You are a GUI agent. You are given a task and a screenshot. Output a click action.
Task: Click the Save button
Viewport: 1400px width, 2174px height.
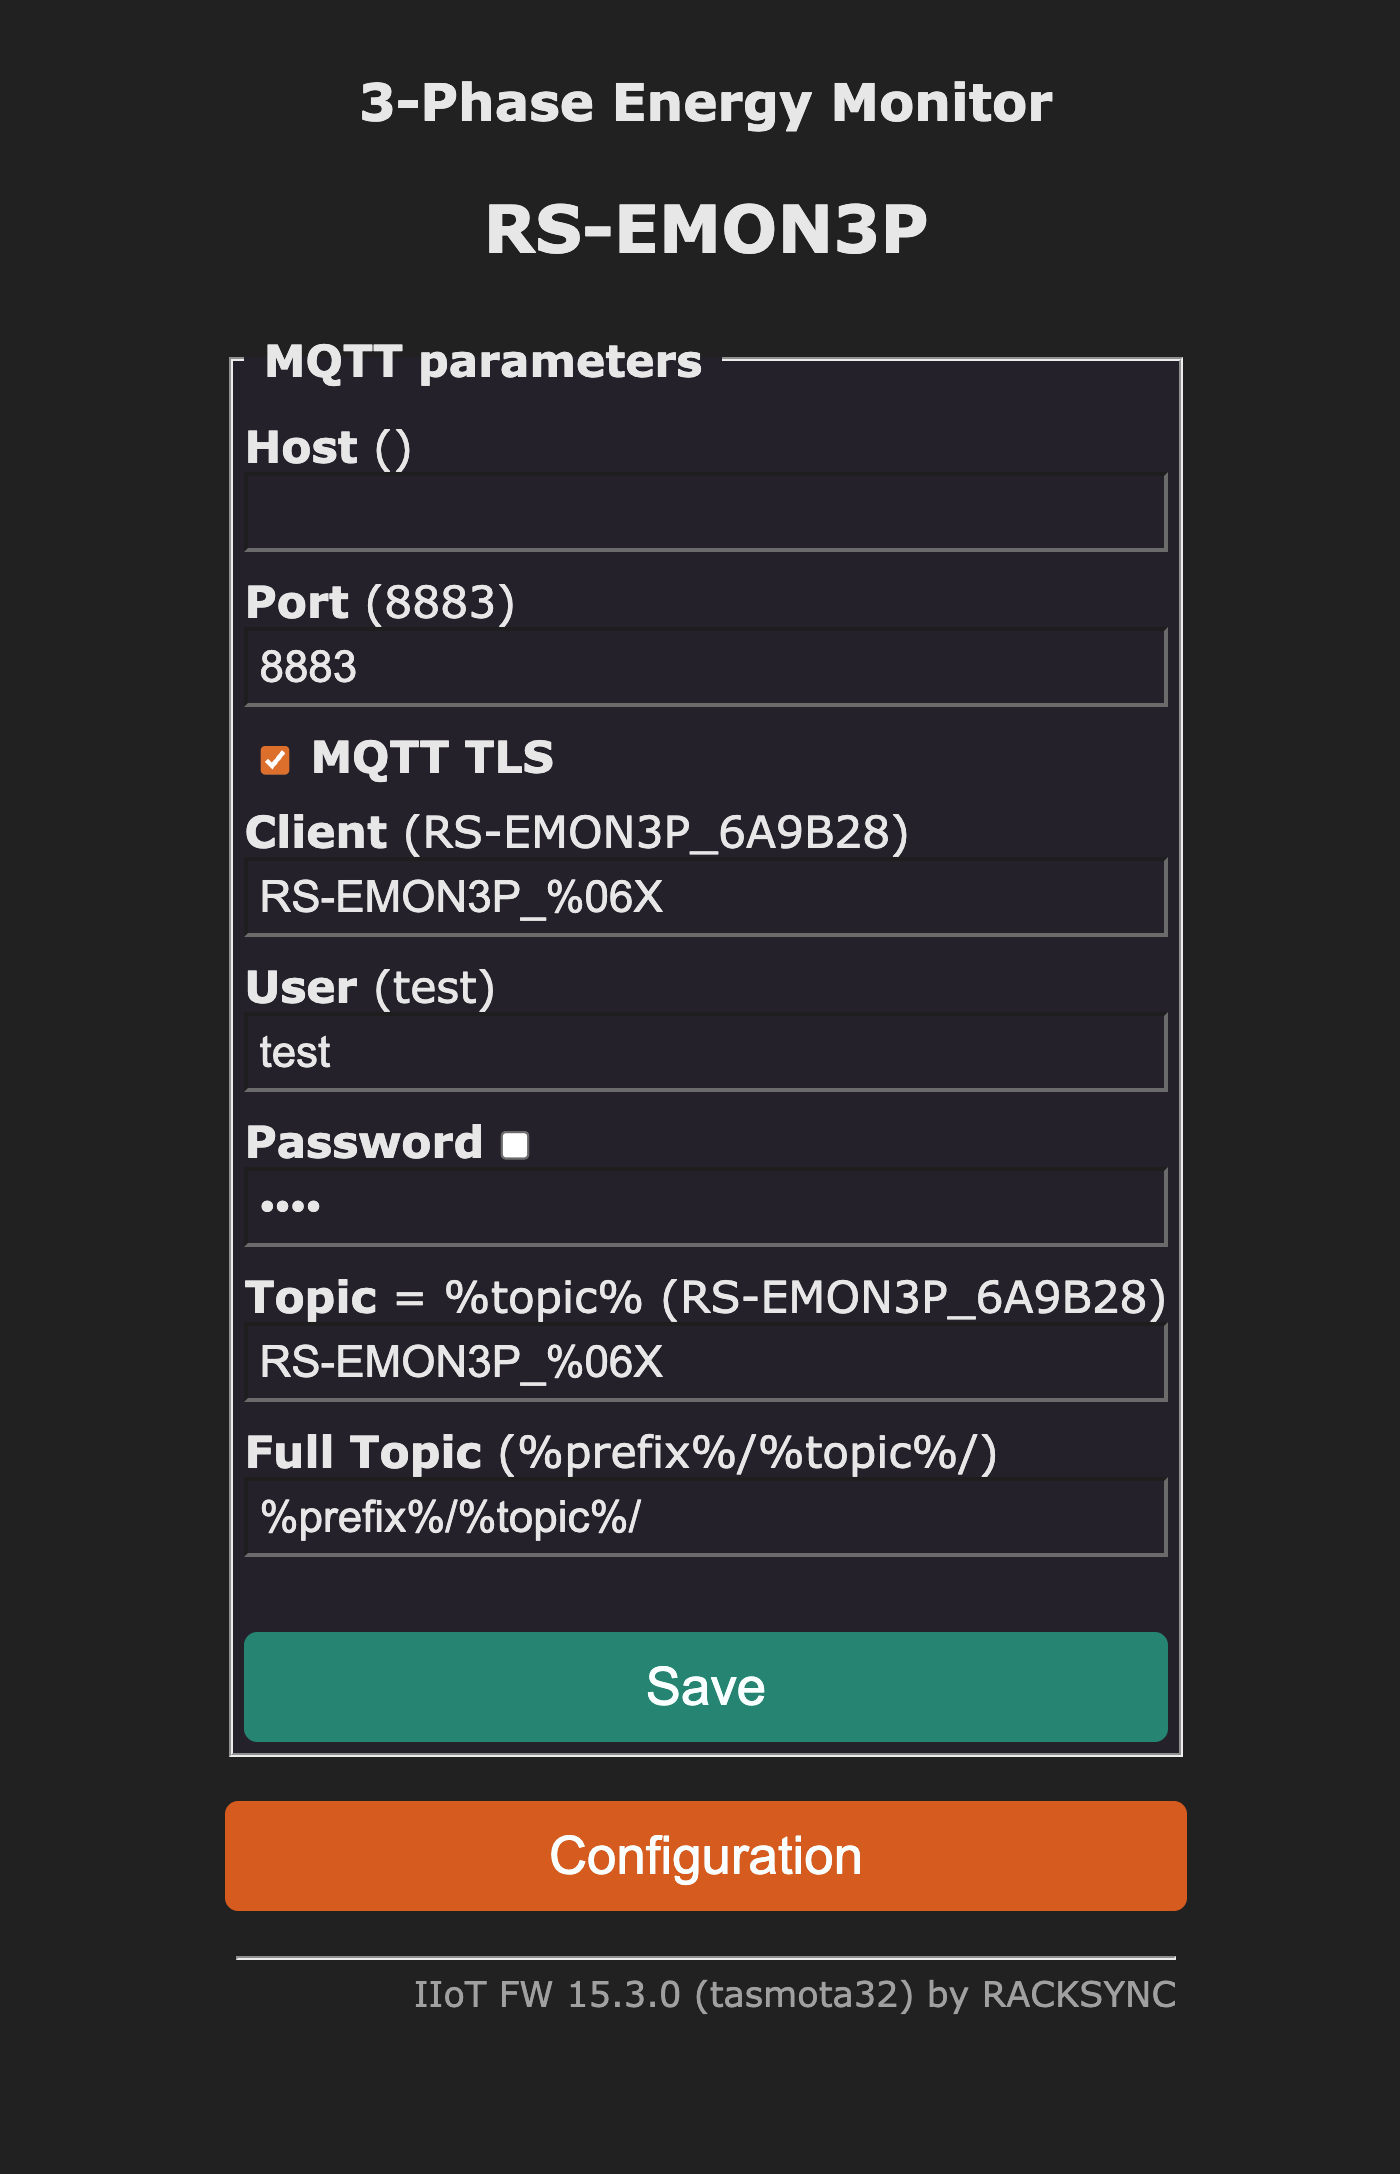pyautogui.click(x=705, y=1687)
